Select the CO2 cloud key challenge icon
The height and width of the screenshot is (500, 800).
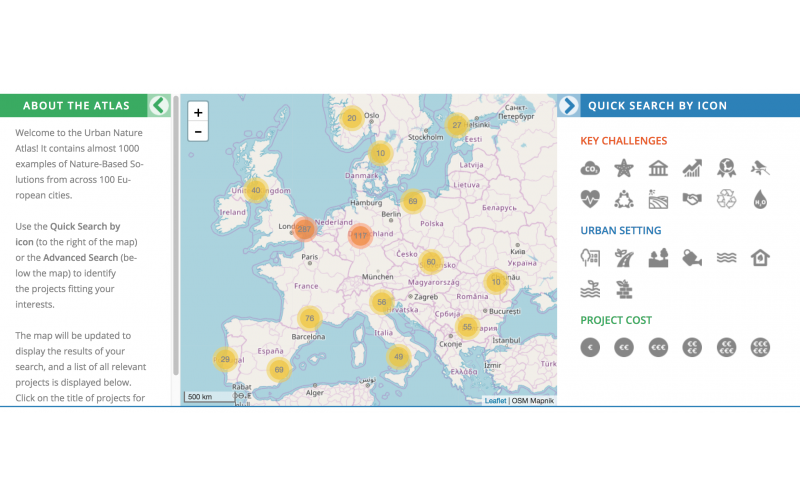tap(591, 169)
